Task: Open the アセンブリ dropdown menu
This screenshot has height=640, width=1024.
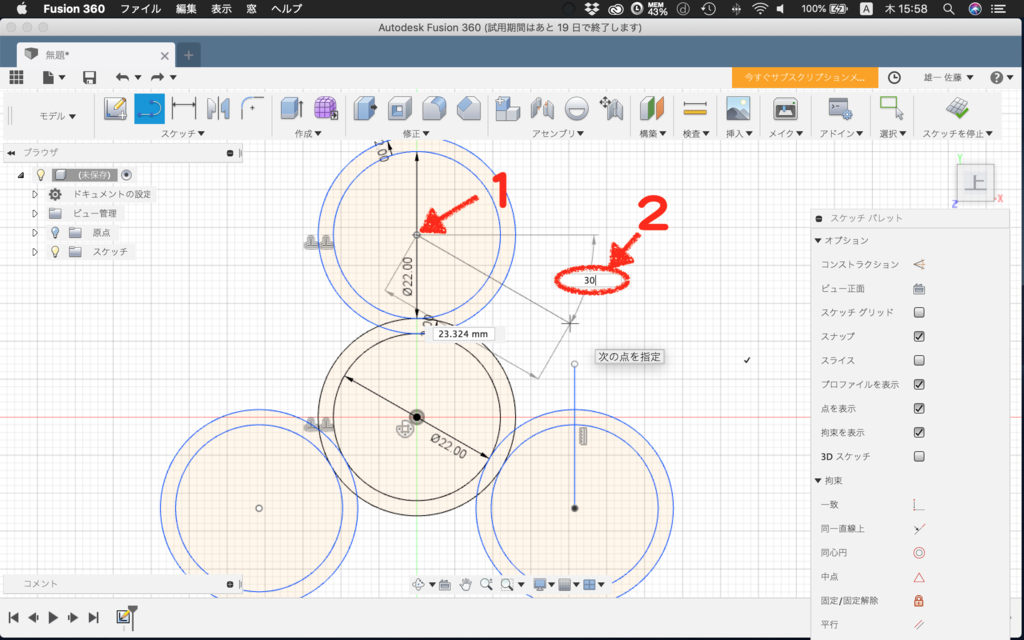Action: coord(558,133)
